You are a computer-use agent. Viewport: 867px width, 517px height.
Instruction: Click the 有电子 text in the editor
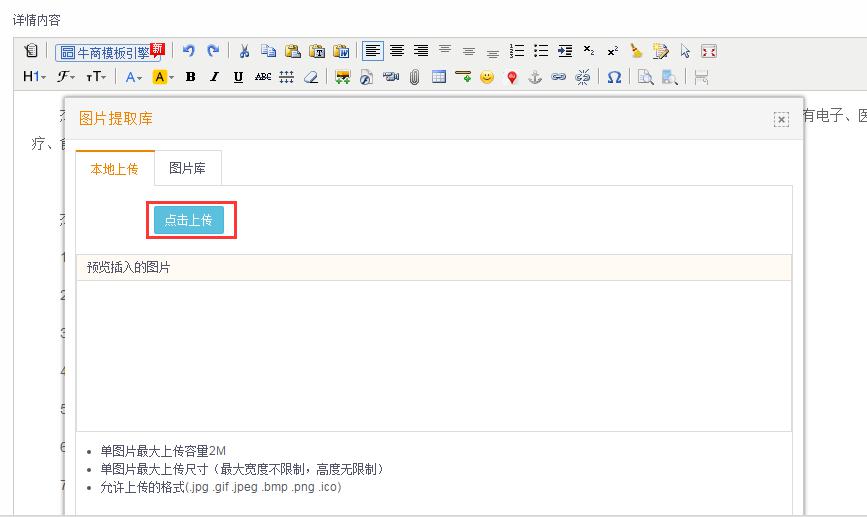pos(823,116)
